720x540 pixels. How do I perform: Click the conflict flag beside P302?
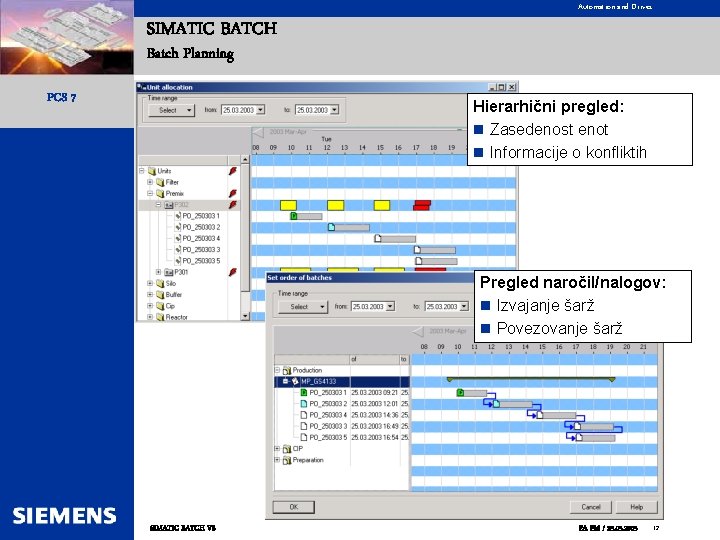(x=233, y=205)
